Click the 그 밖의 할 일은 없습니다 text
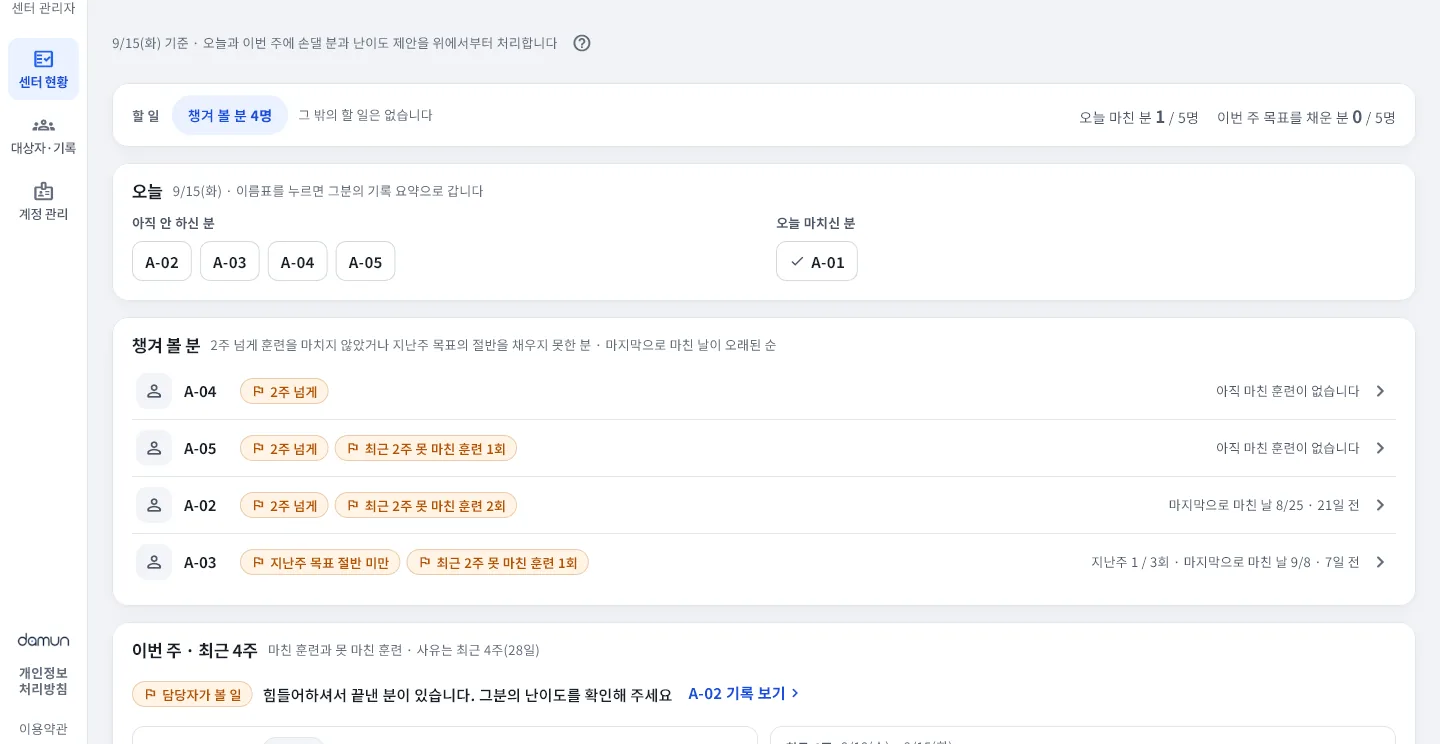This screenshot has width=1440, height=744. point(365,115)
